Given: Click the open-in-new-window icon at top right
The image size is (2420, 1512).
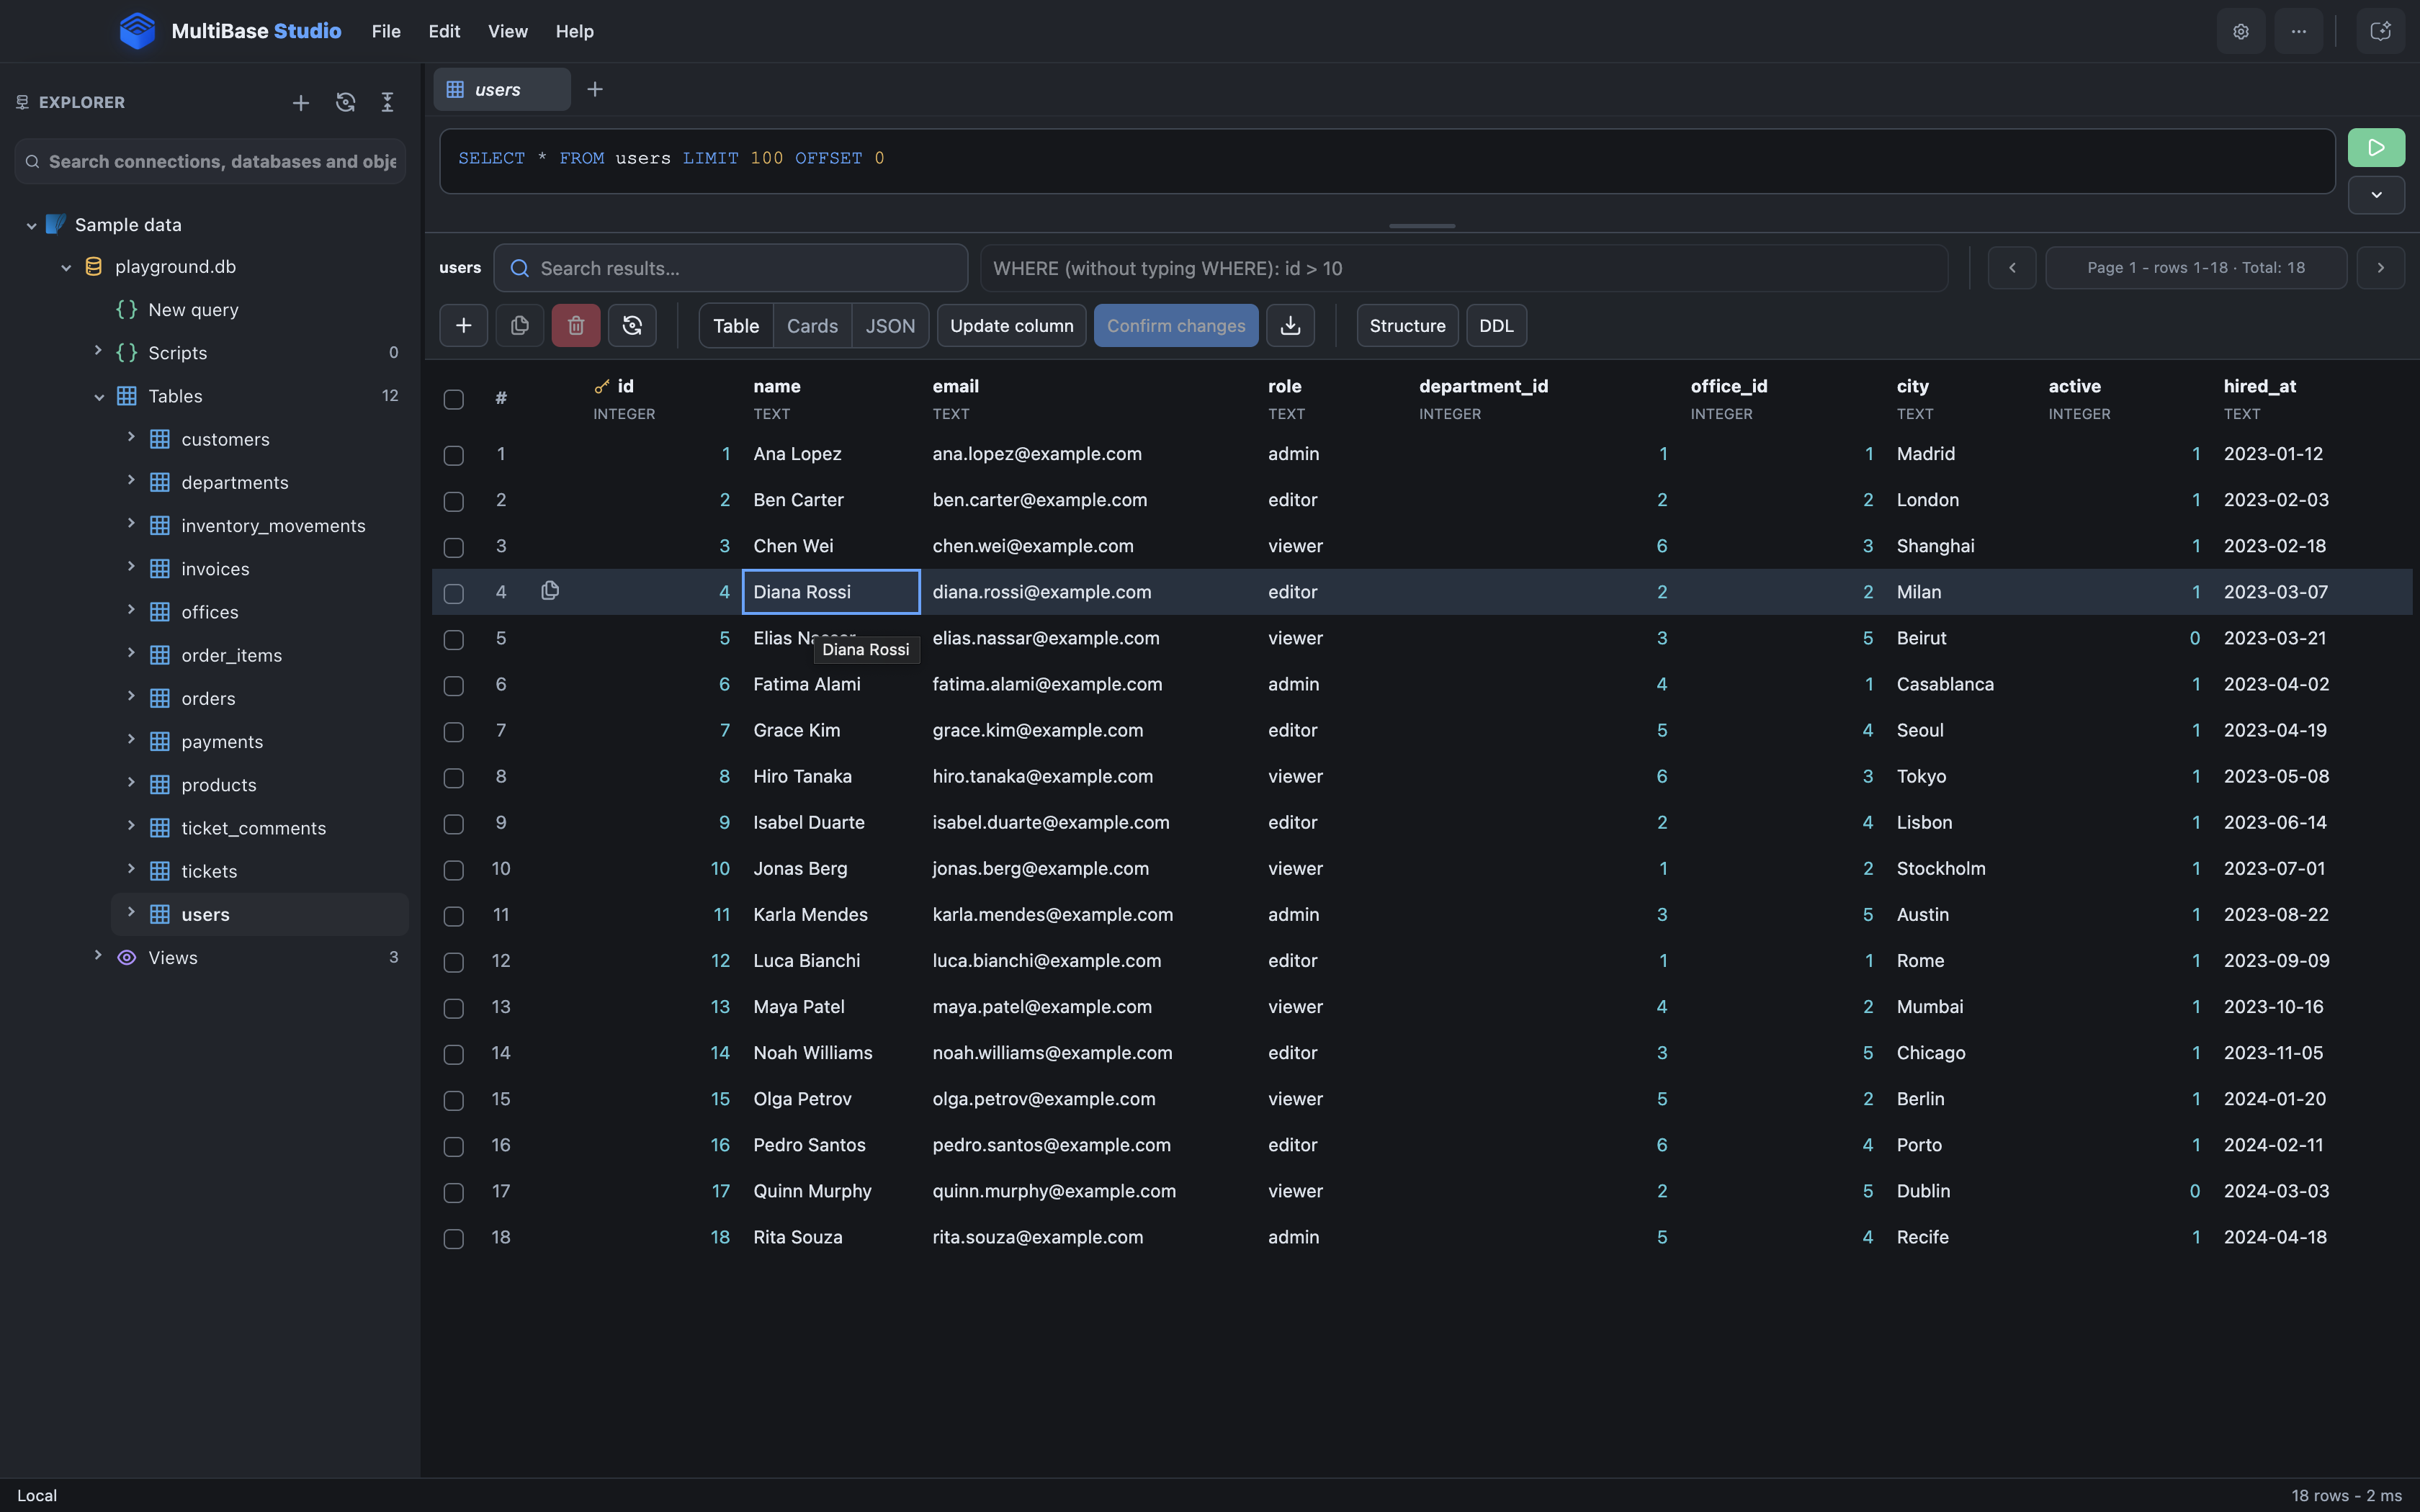Looking at the screenshot, I should coord(2381,31).
